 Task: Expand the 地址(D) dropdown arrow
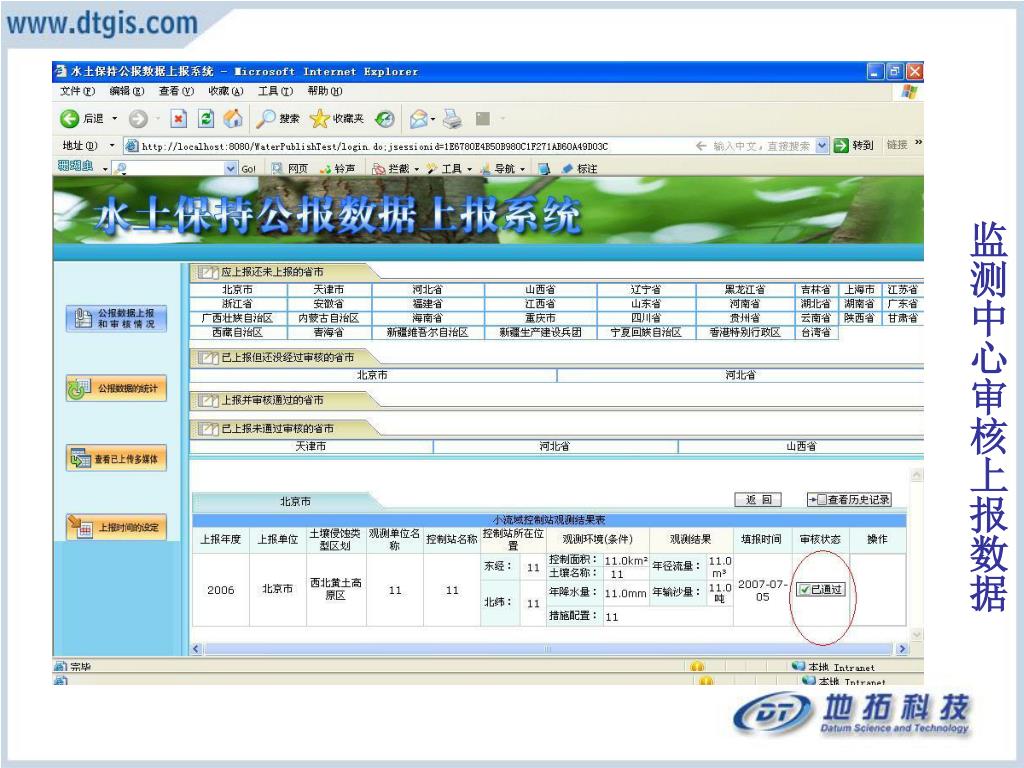coord(112,146)
